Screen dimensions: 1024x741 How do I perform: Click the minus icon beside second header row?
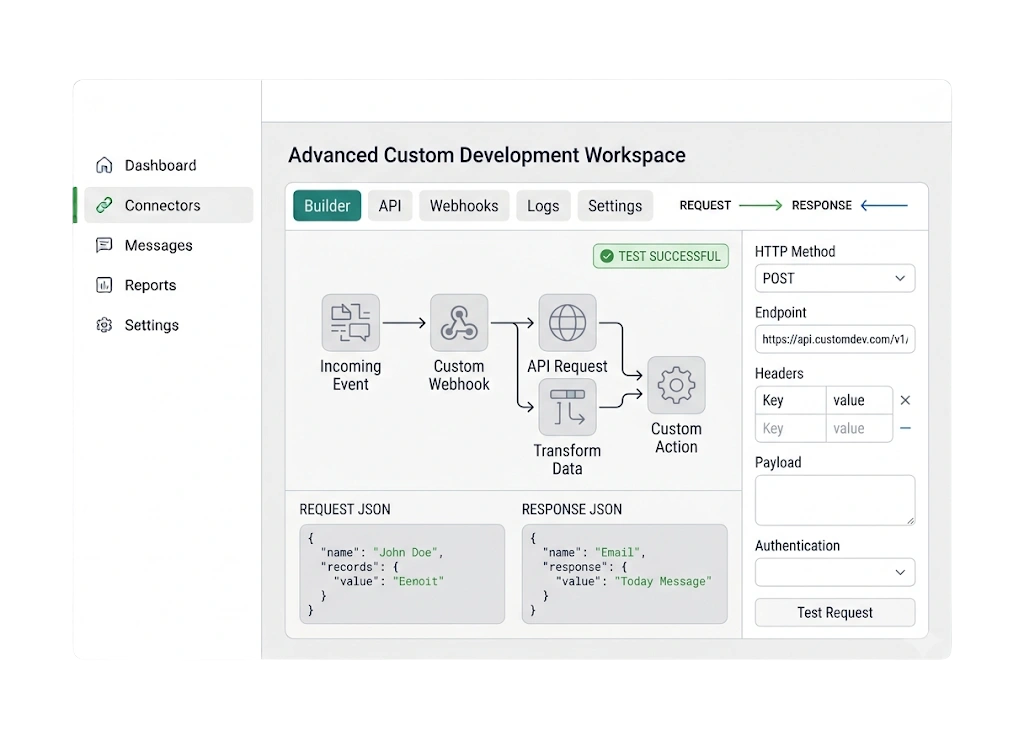[x=905, y=428]
